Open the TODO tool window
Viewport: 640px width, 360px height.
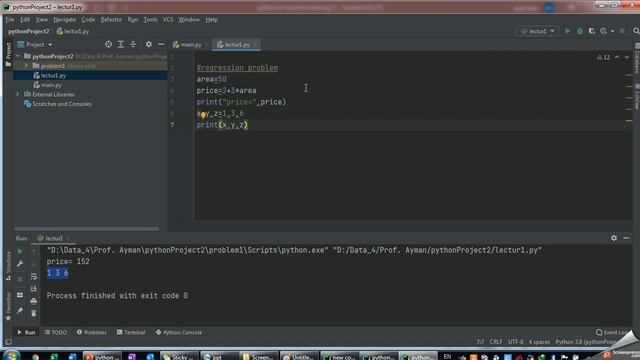click(x=56, y=332)
